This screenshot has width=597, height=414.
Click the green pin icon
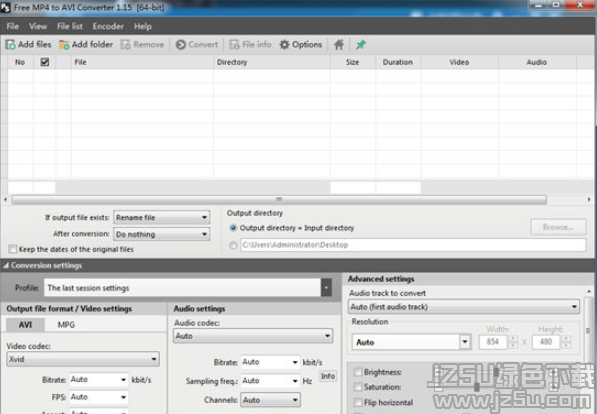pos(361,45)
